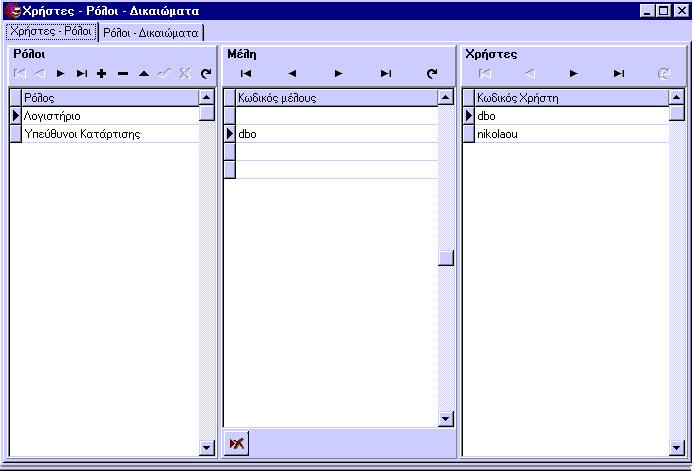
Task: Select the Υπεύθυνοι Κατάρτισης role row
Action: 82,134
